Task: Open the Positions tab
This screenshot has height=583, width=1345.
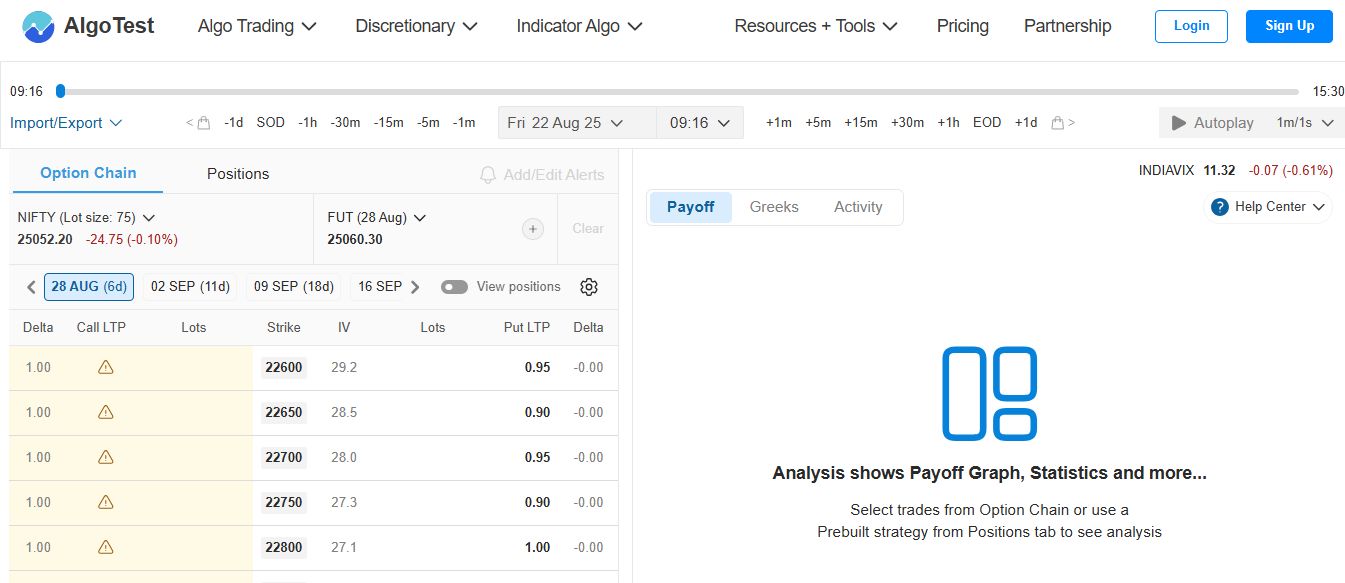Action: [237, 173]
